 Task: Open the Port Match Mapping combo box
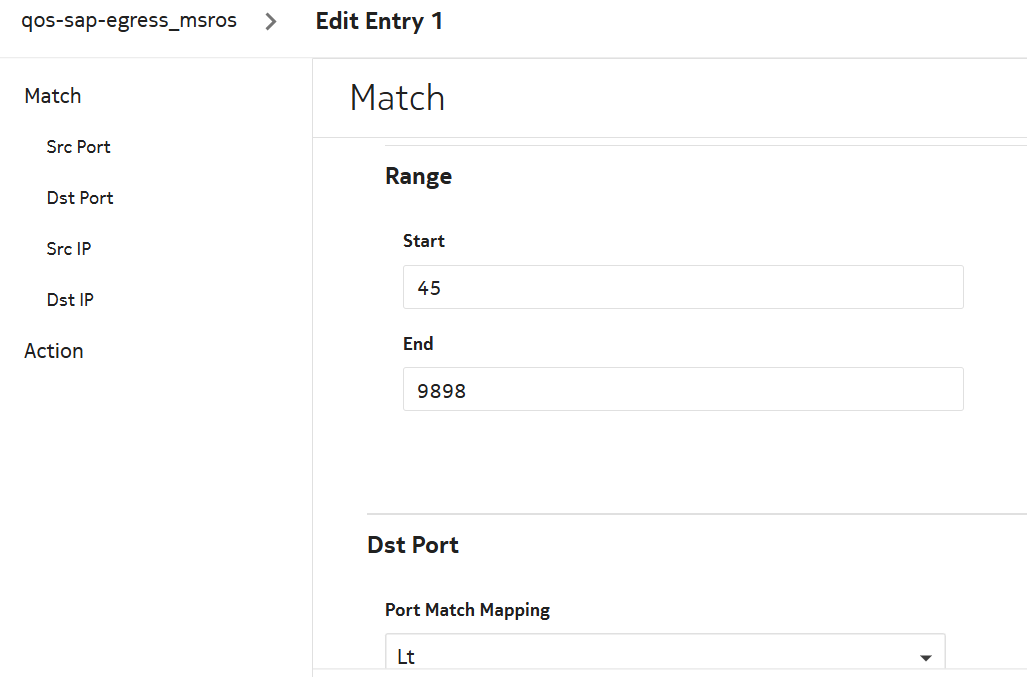click(x=664, y=655)
